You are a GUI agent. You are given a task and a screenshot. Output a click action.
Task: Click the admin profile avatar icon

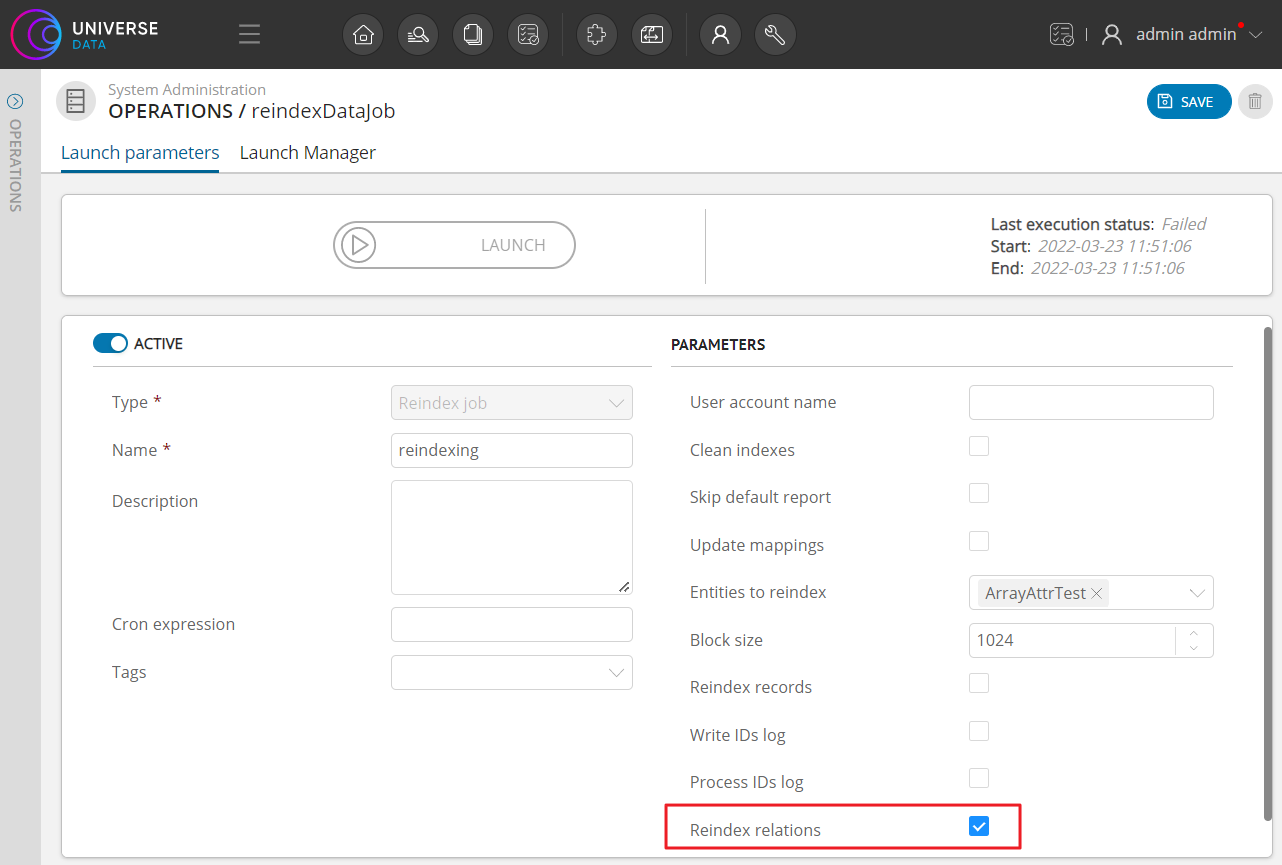pos(1112,35)
